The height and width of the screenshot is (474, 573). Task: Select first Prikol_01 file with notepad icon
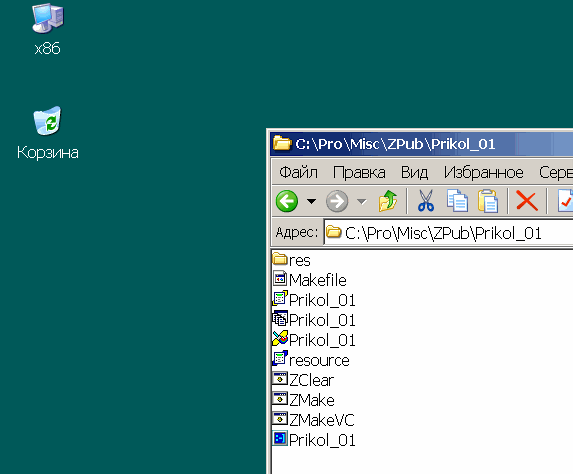280,299
